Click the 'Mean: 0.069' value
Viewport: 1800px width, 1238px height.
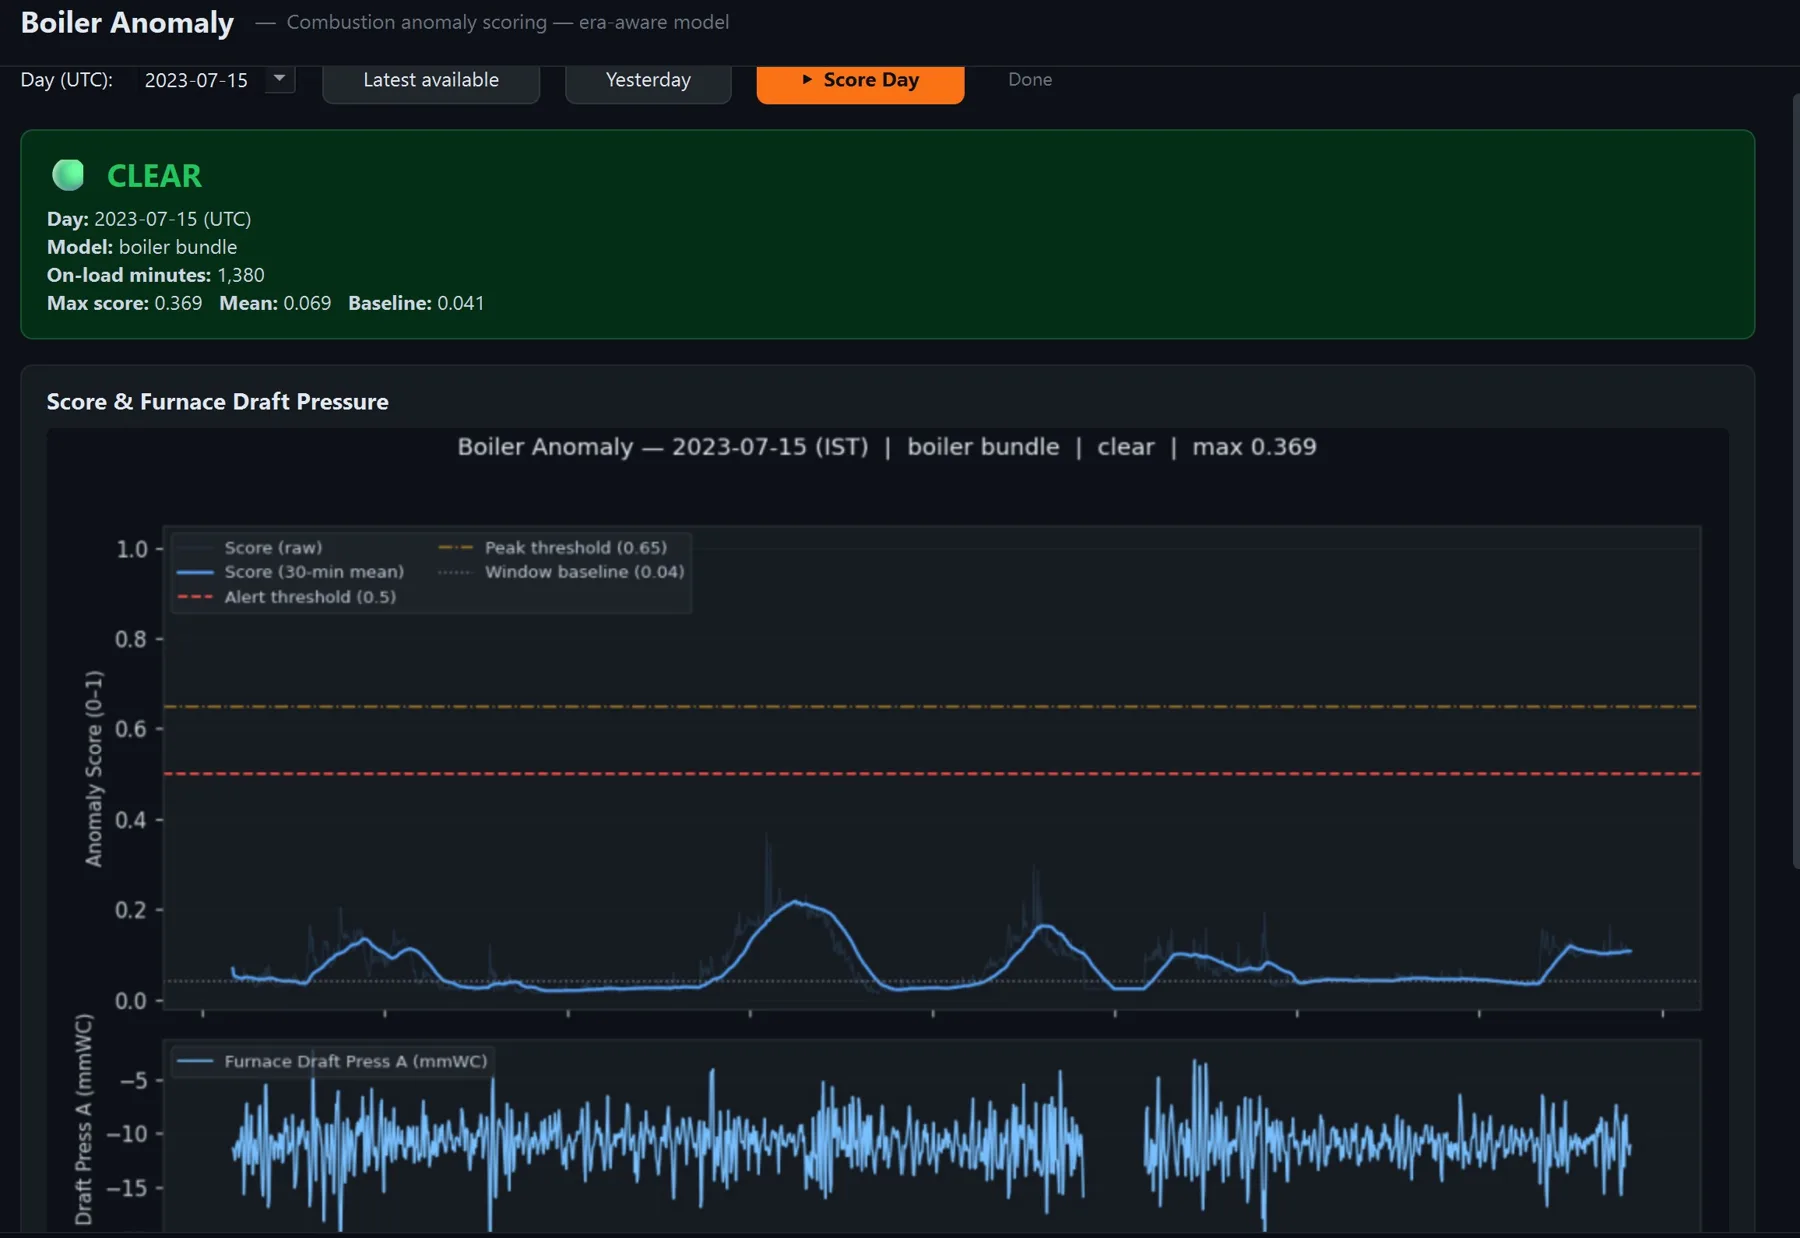(275, 303)
